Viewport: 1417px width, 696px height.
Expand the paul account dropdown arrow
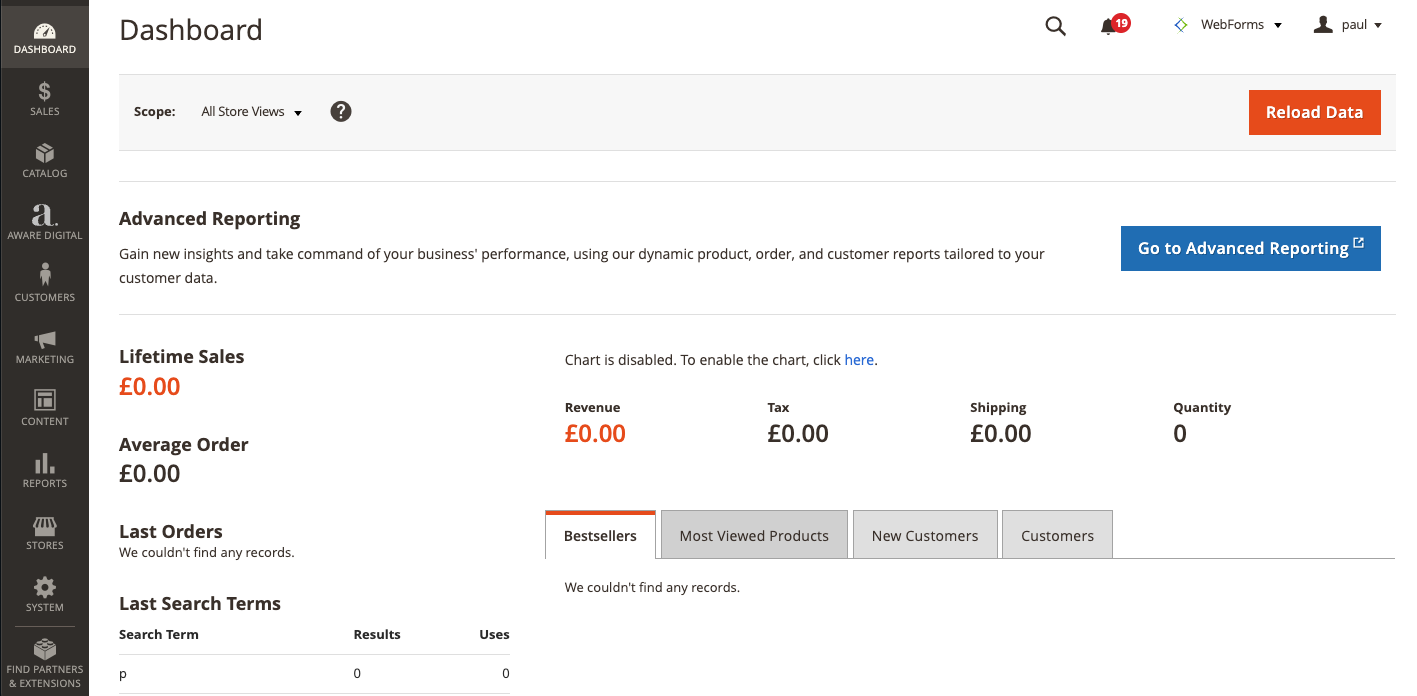pos(1378,26)
